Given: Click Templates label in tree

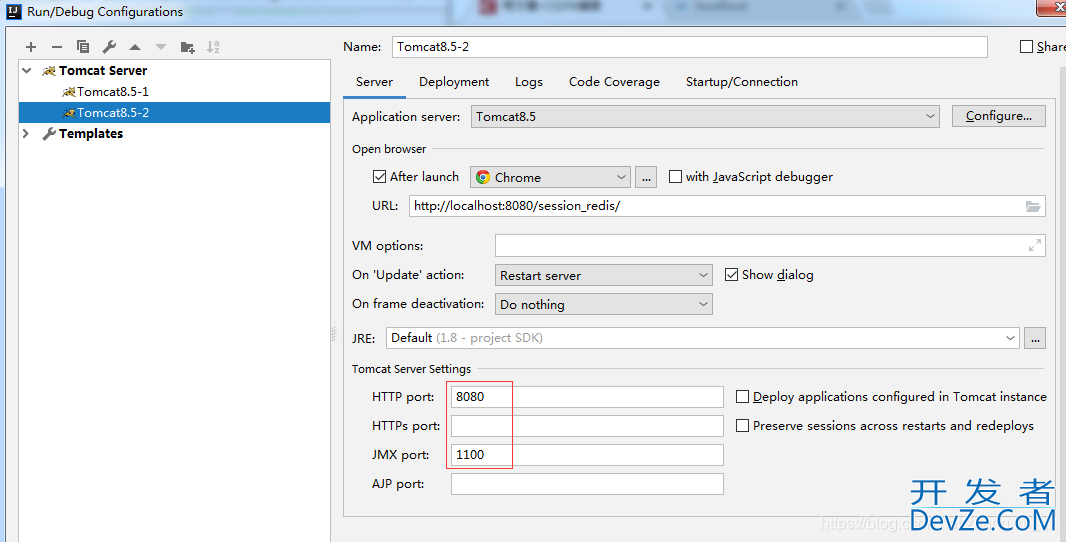Looking at the screenshot, I should 91,133.
